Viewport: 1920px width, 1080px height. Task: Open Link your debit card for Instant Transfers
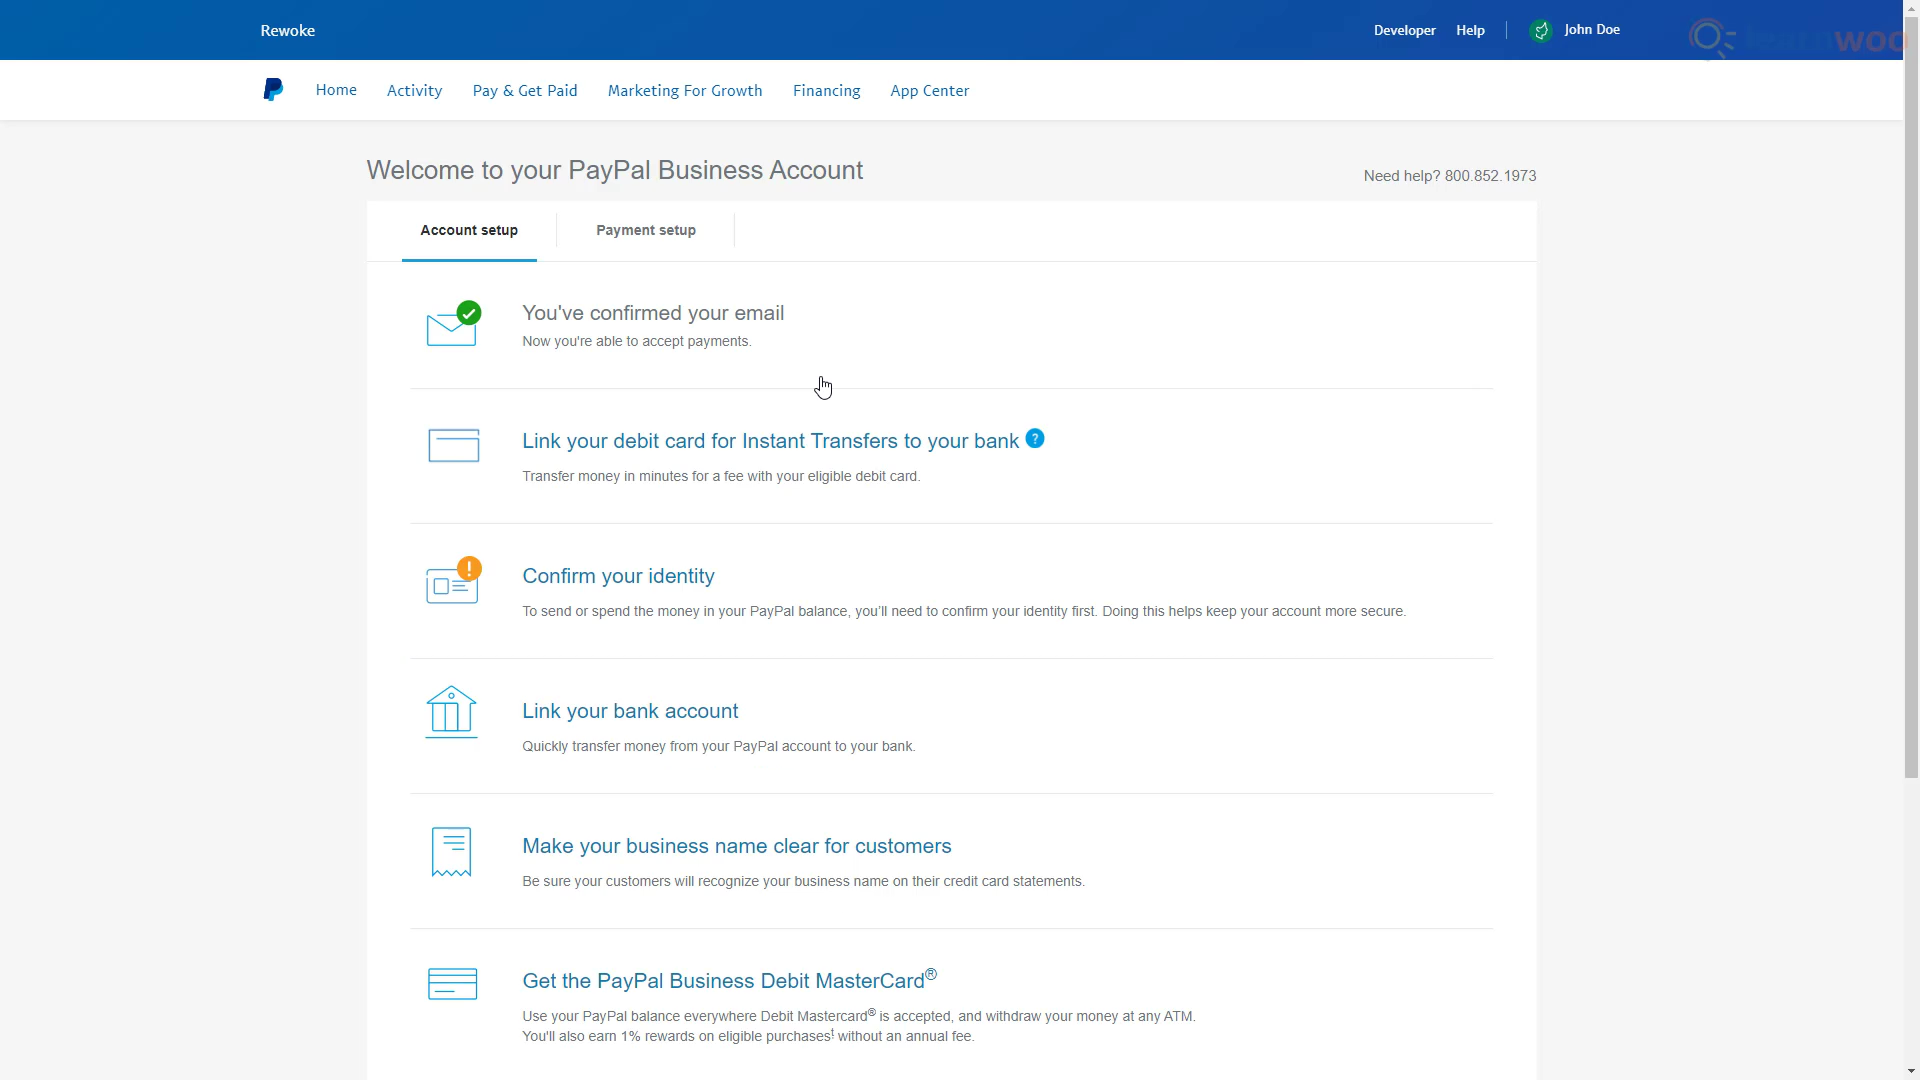point(770,442)
